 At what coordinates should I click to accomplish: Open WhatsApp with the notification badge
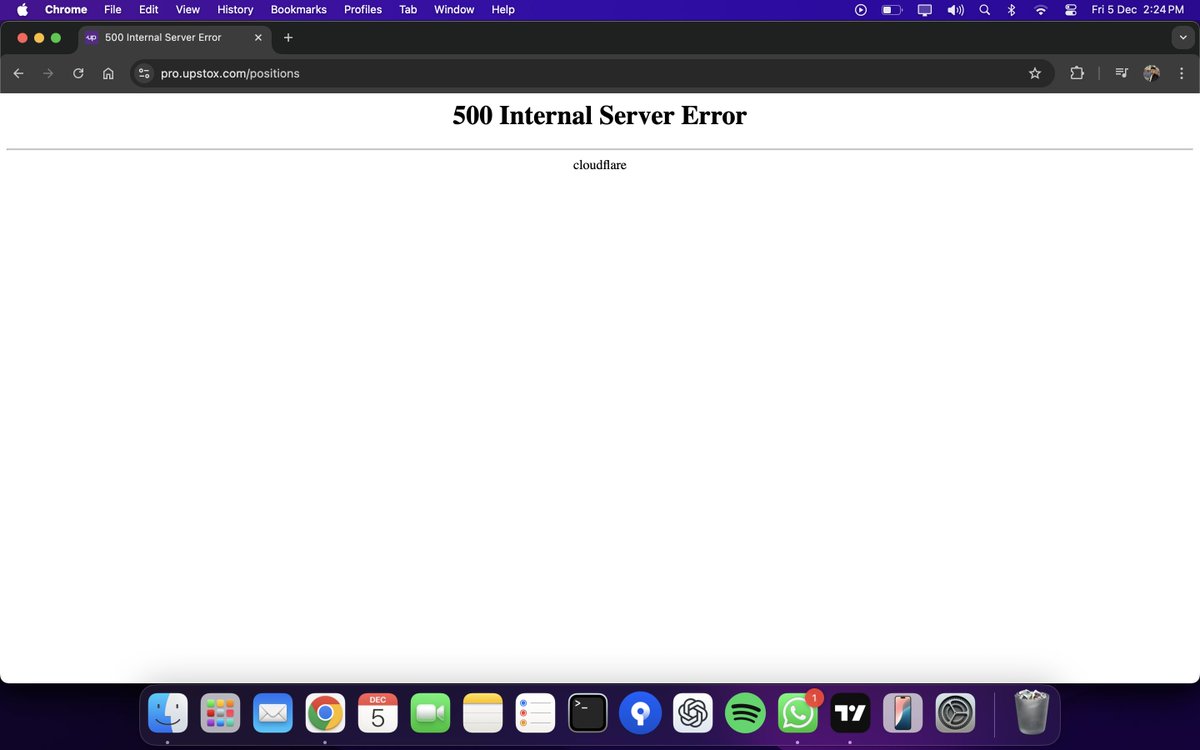(797, 712)
